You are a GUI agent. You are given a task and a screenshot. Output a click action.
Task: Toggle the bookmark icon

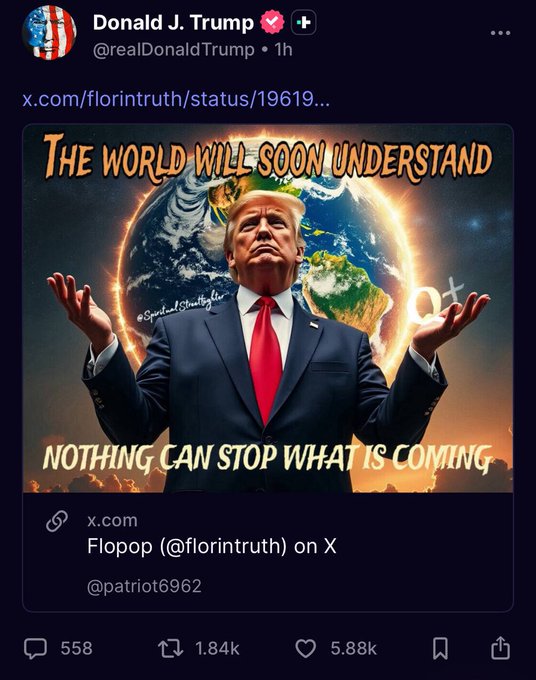[441, 649]
